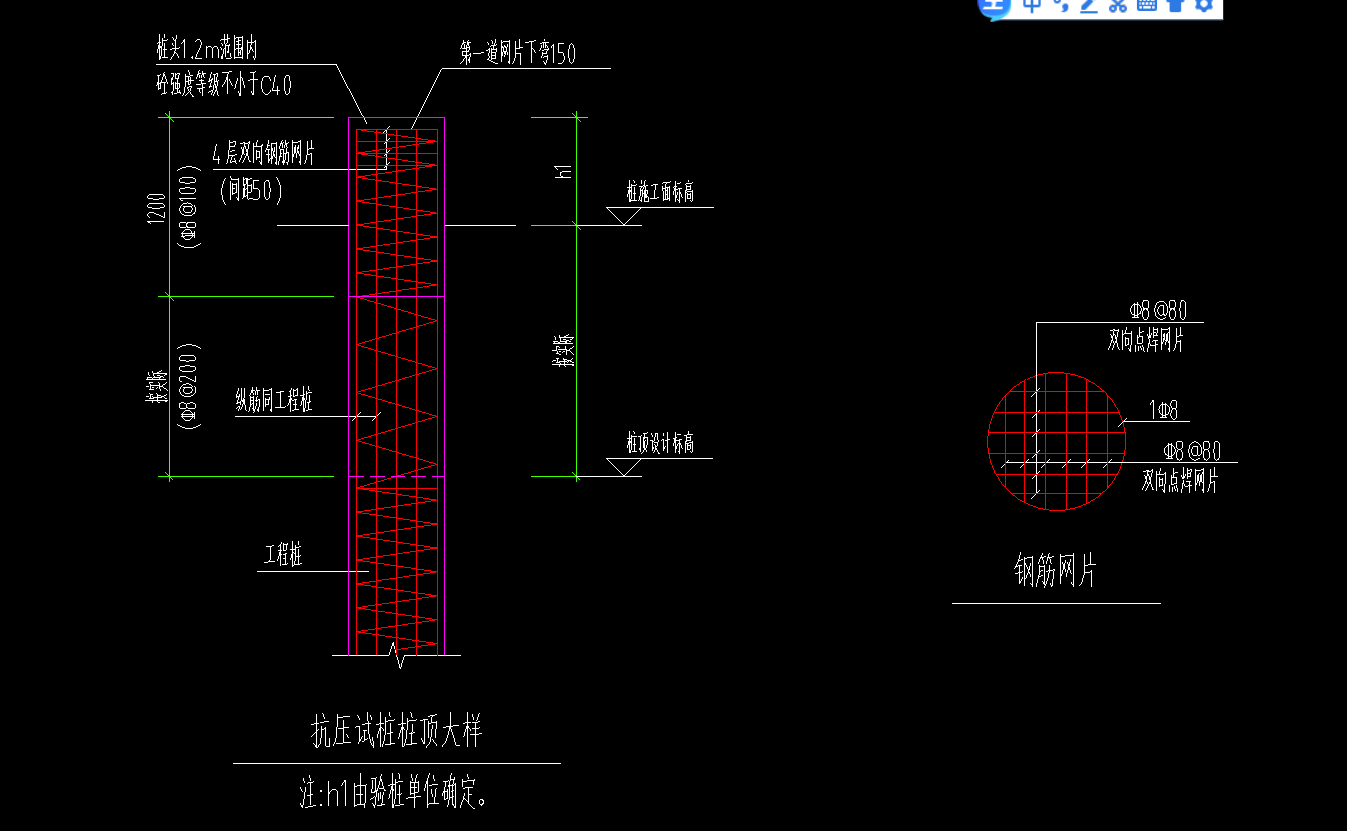Click the text 砼强度等级不小于C40
1347x831 pixels.
coord(224,85)
